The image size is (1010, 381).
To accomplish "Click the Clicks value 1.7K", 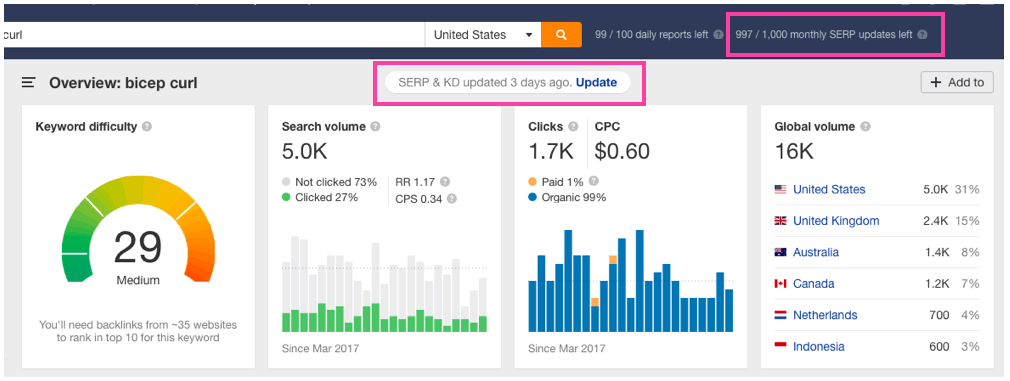I will [x=551, y=151].
